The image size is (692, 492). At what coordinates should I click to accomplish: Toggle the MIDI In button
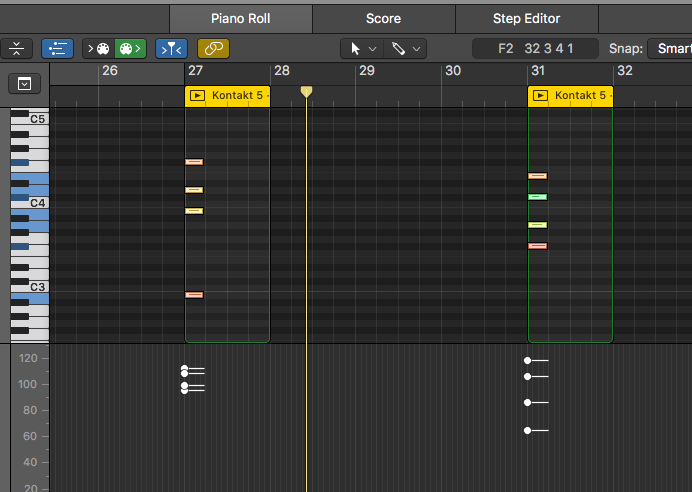pos(98,49)
